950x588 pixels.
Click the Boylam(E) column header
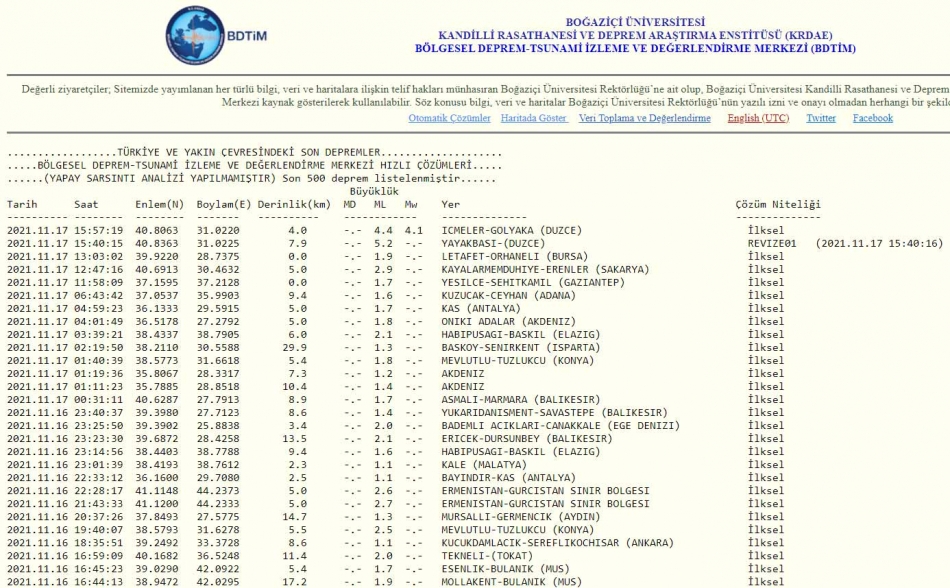(x=224, y=205)
